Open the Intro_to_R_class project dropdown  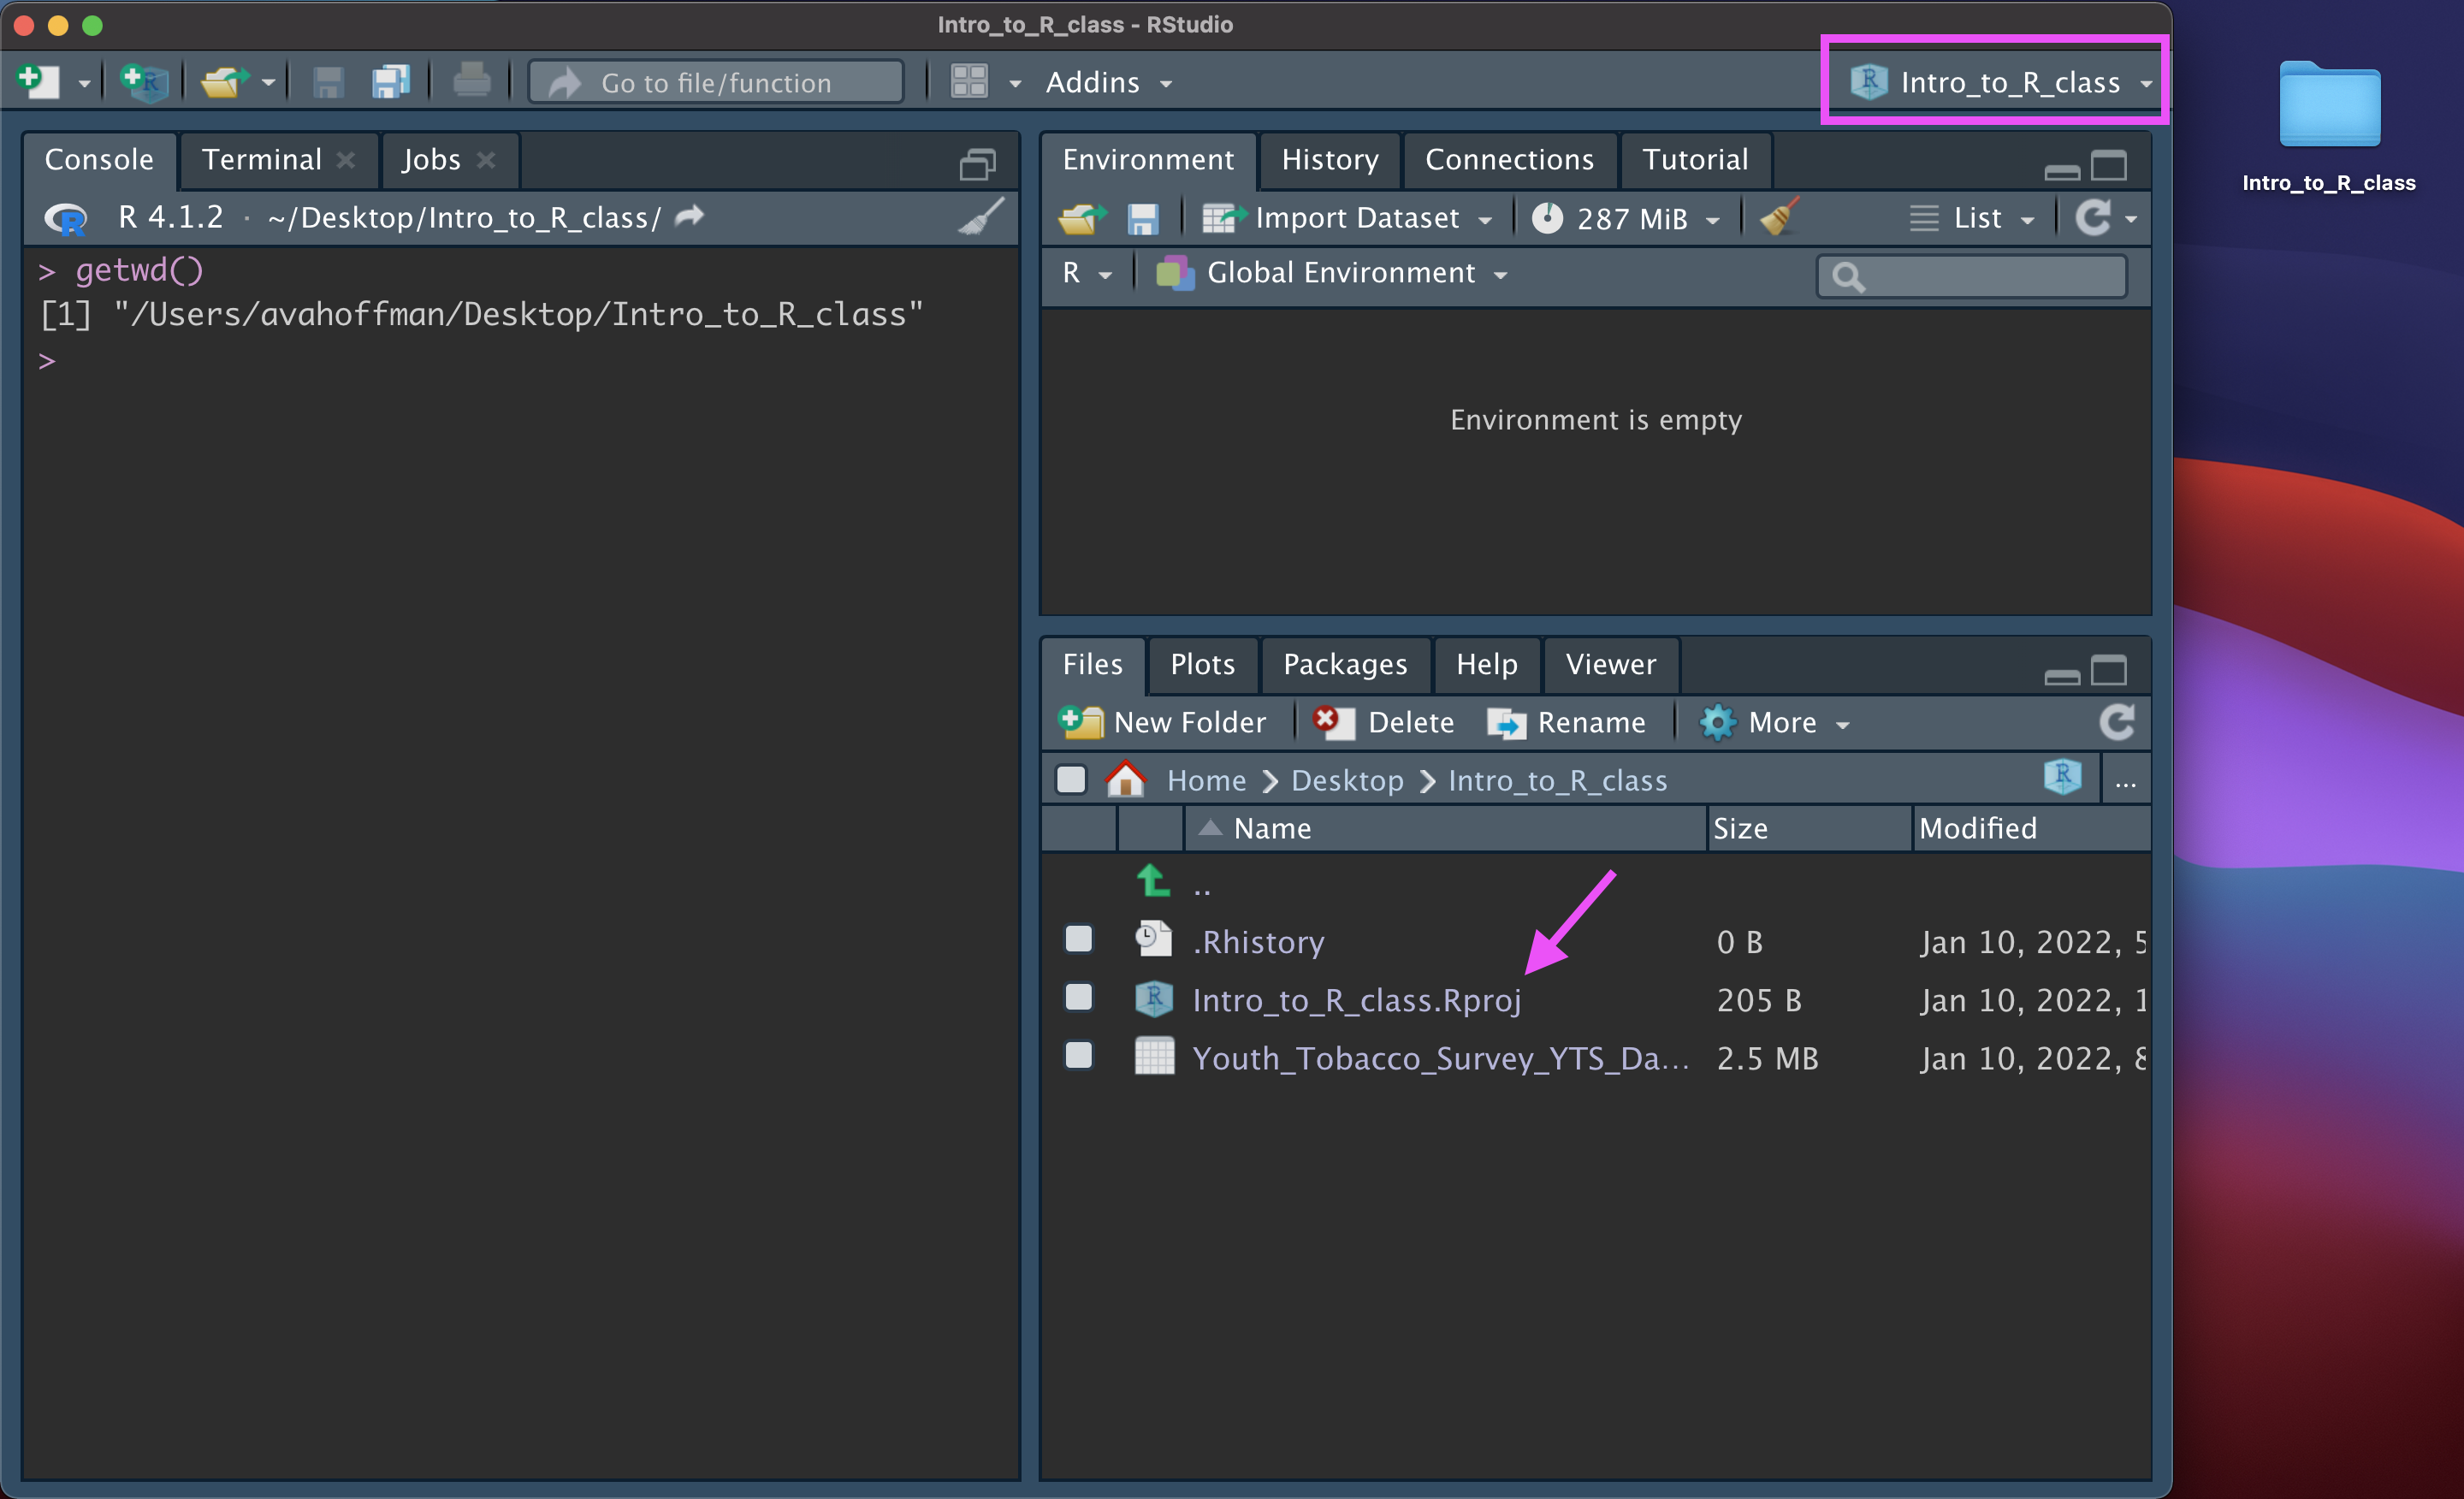tap(1994, 82)
